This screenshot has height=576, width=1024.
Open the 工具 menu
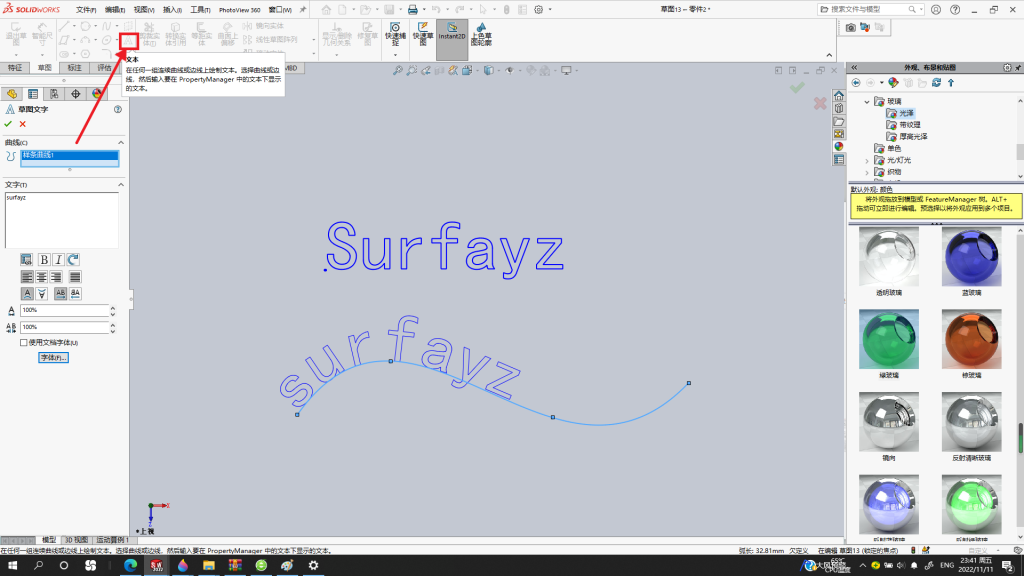(x=200, y=10)
